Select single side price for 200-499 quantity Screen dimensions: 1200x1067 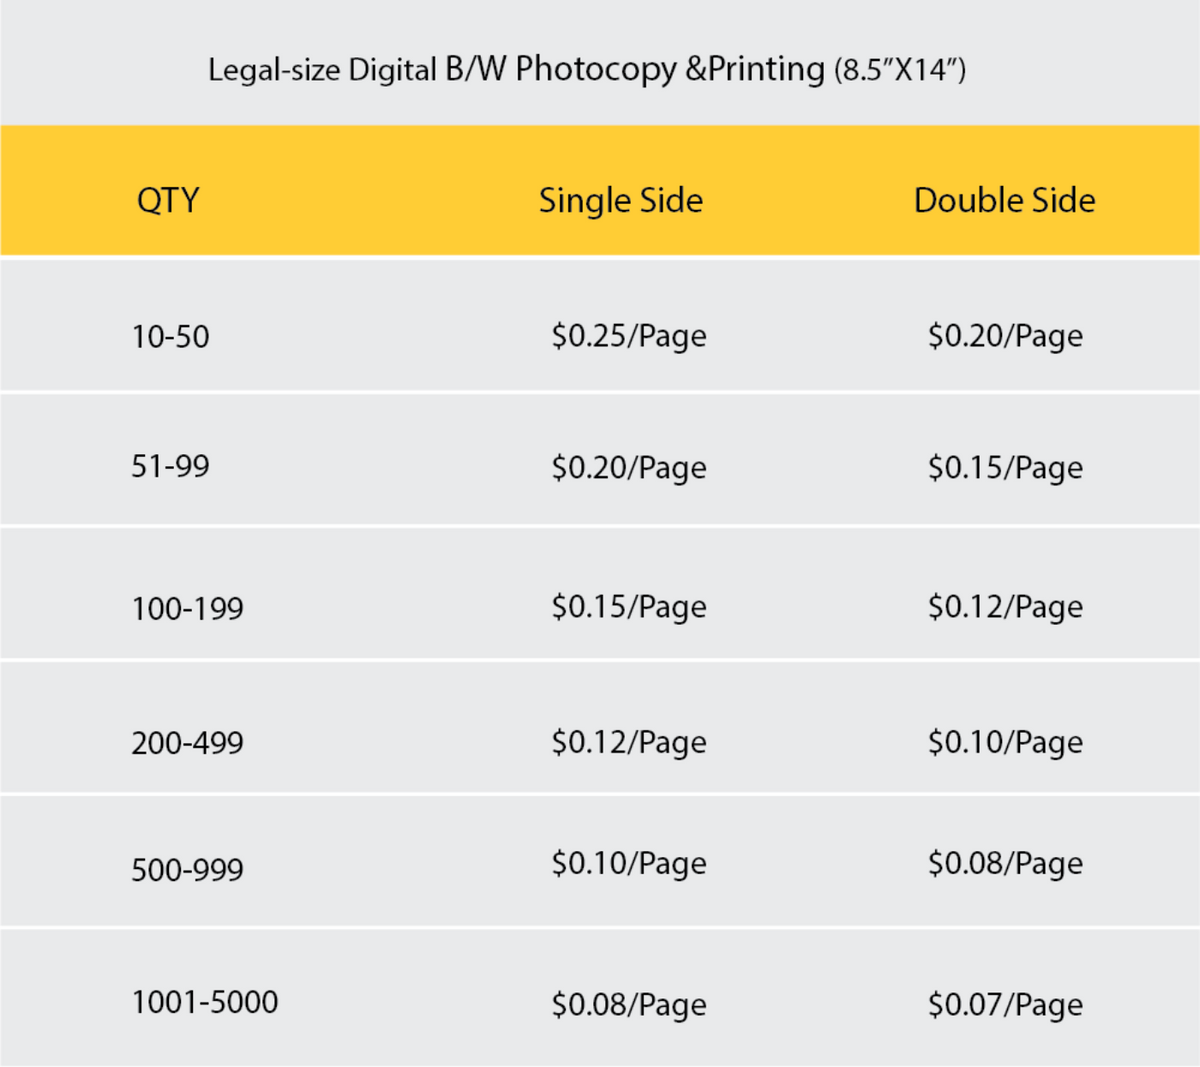[x=629, y=743]
